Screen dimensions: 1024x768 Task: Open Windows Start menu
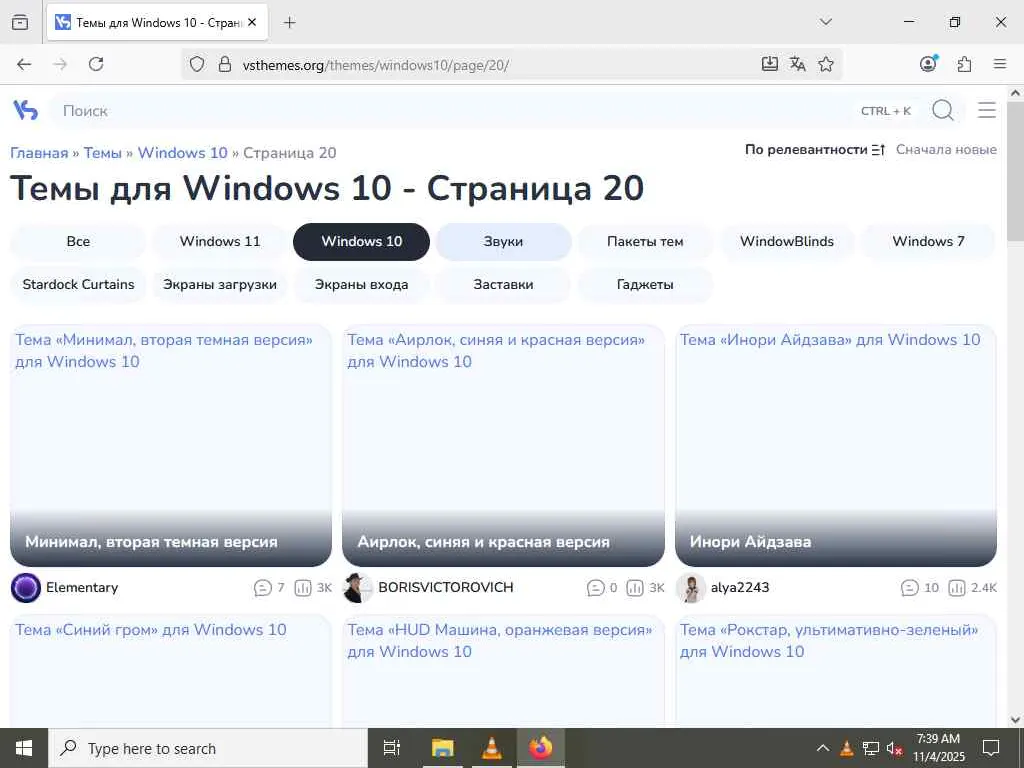(24, 748)
